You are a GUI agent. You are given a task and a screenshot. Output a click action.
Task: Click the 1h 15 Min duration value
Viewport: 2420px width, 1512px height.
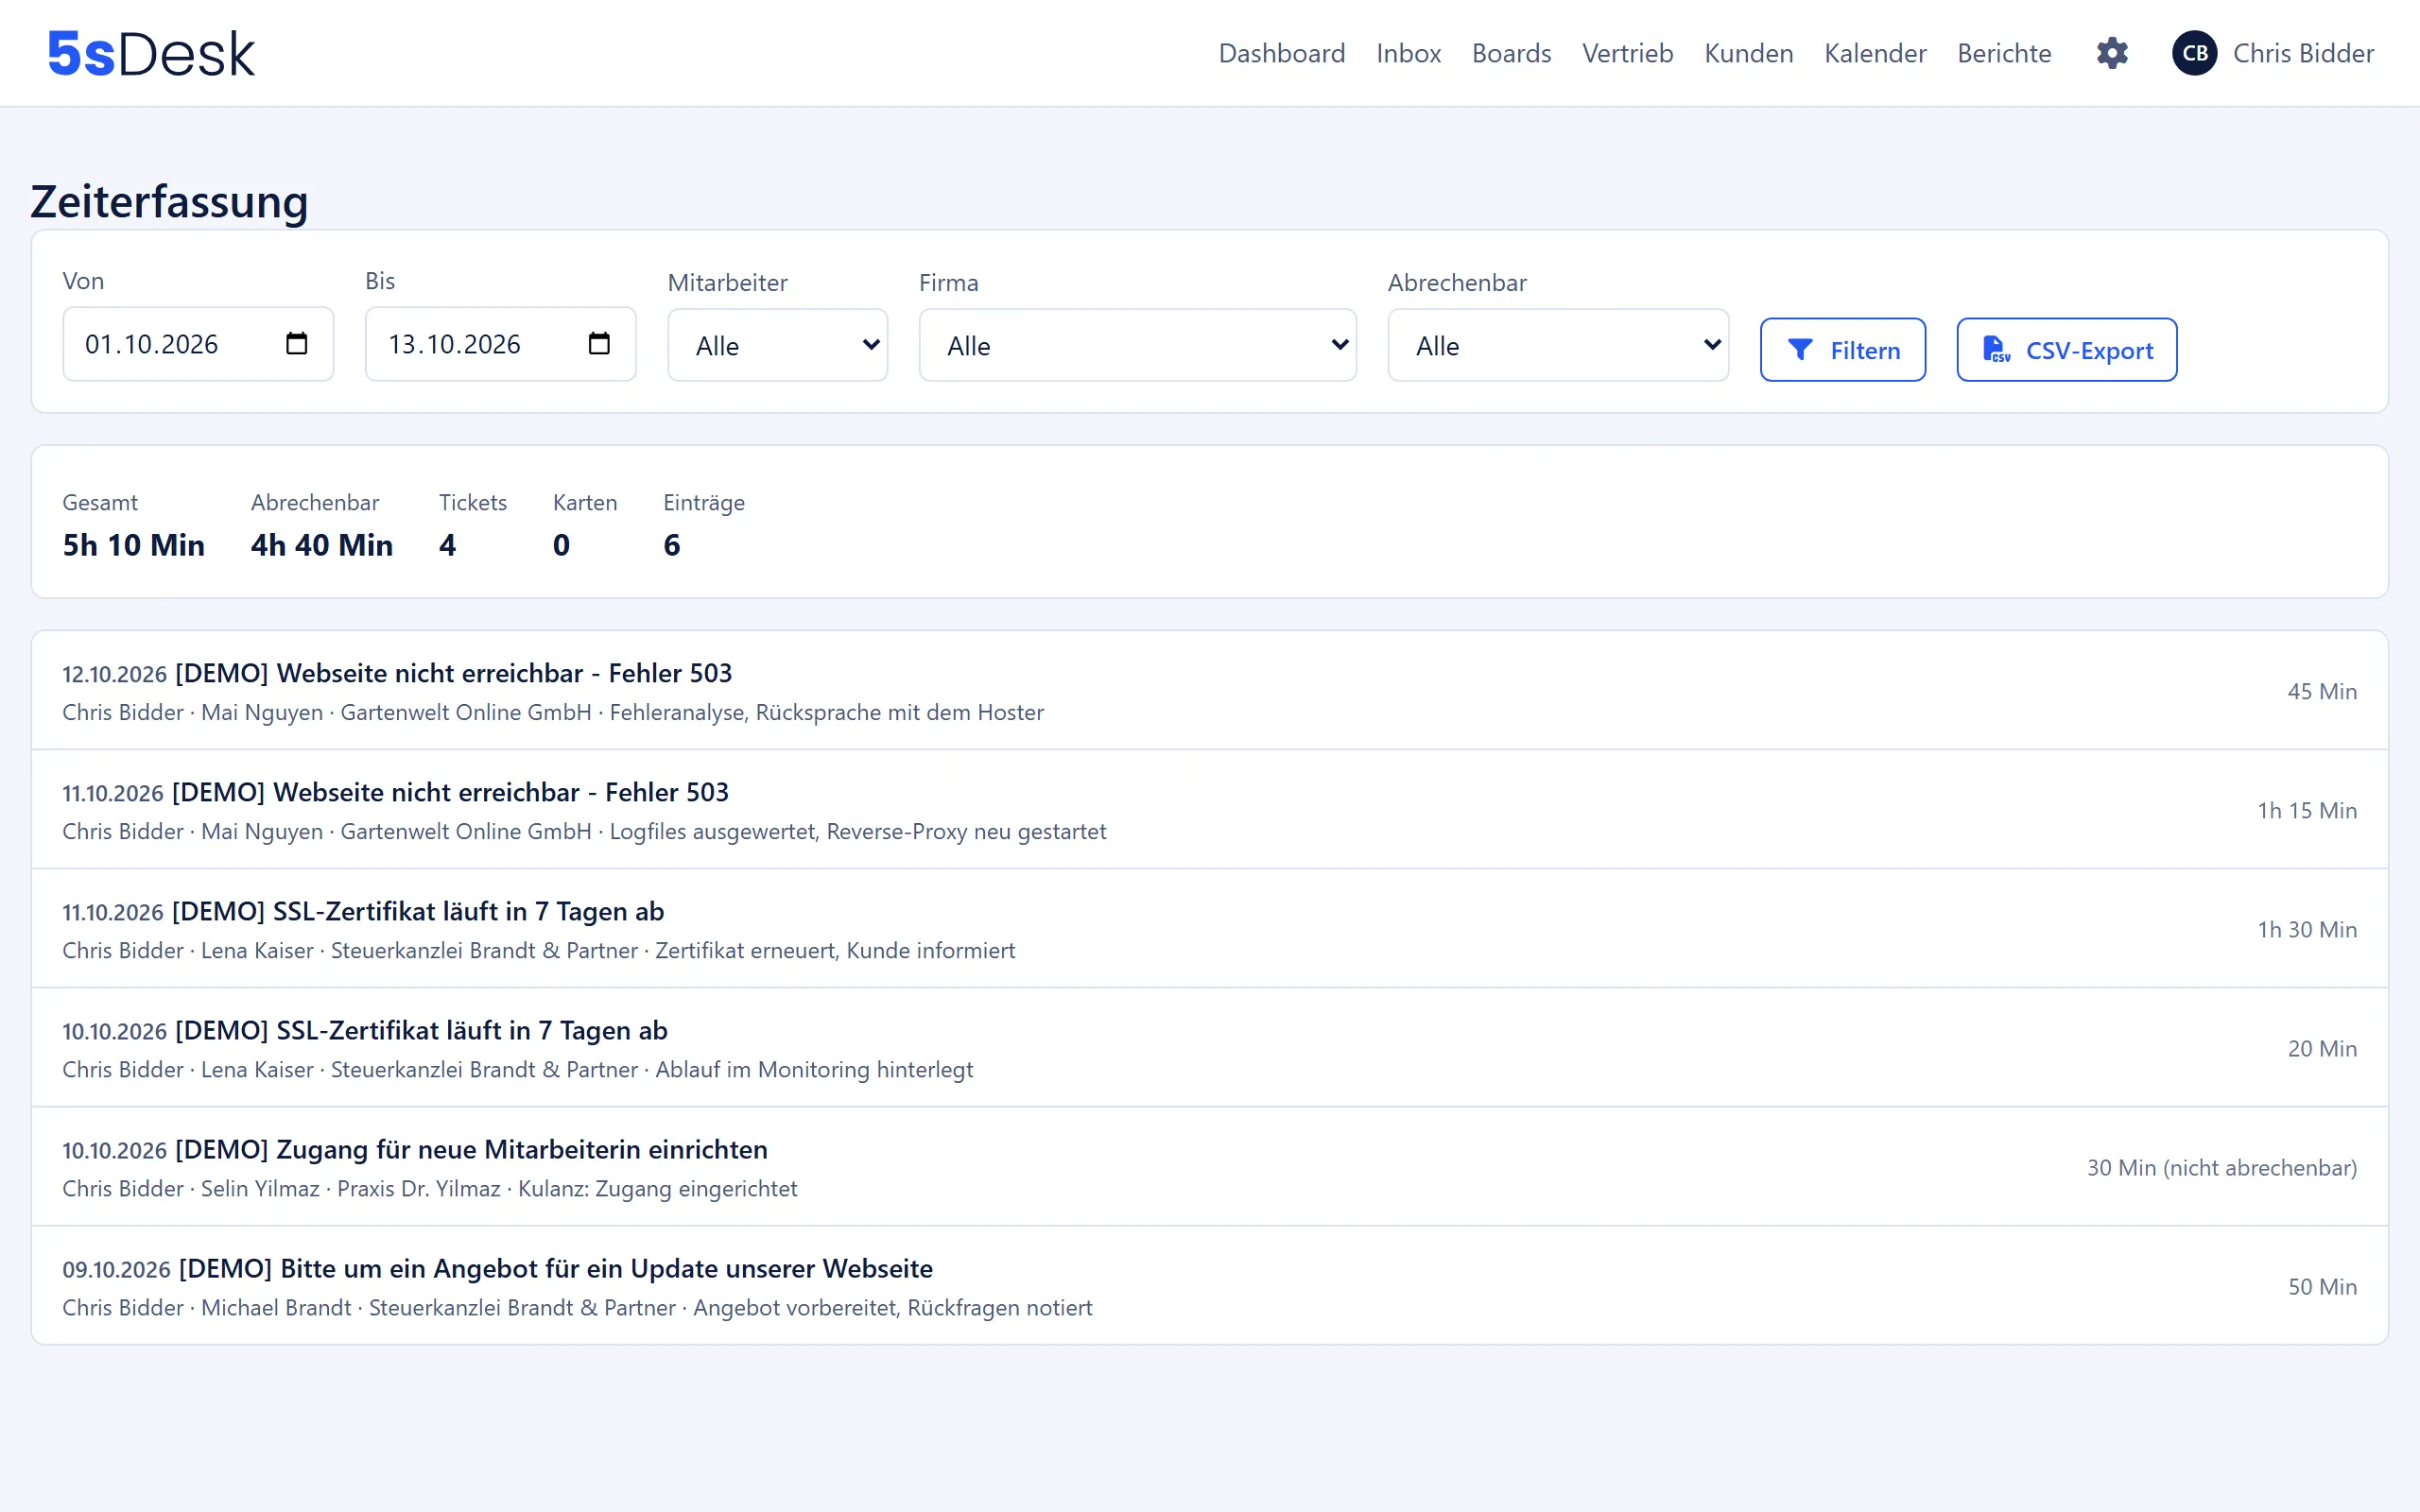[x=2307, y=810]
